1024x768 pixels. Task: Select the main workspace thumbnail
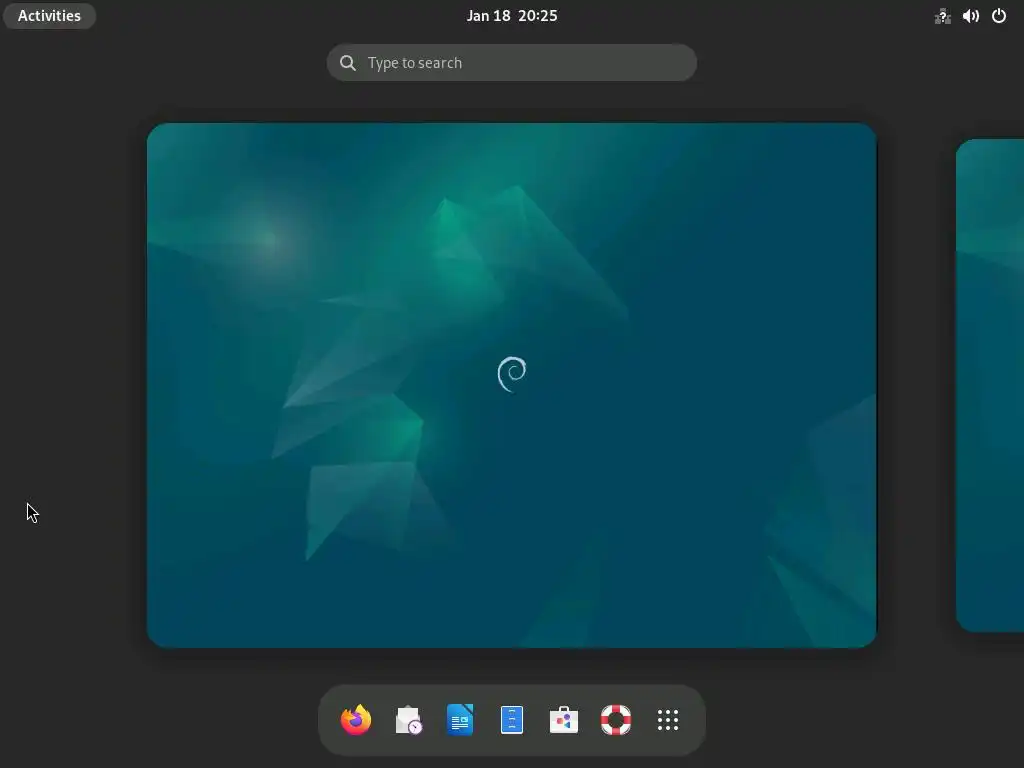click(x=512, y=385)
